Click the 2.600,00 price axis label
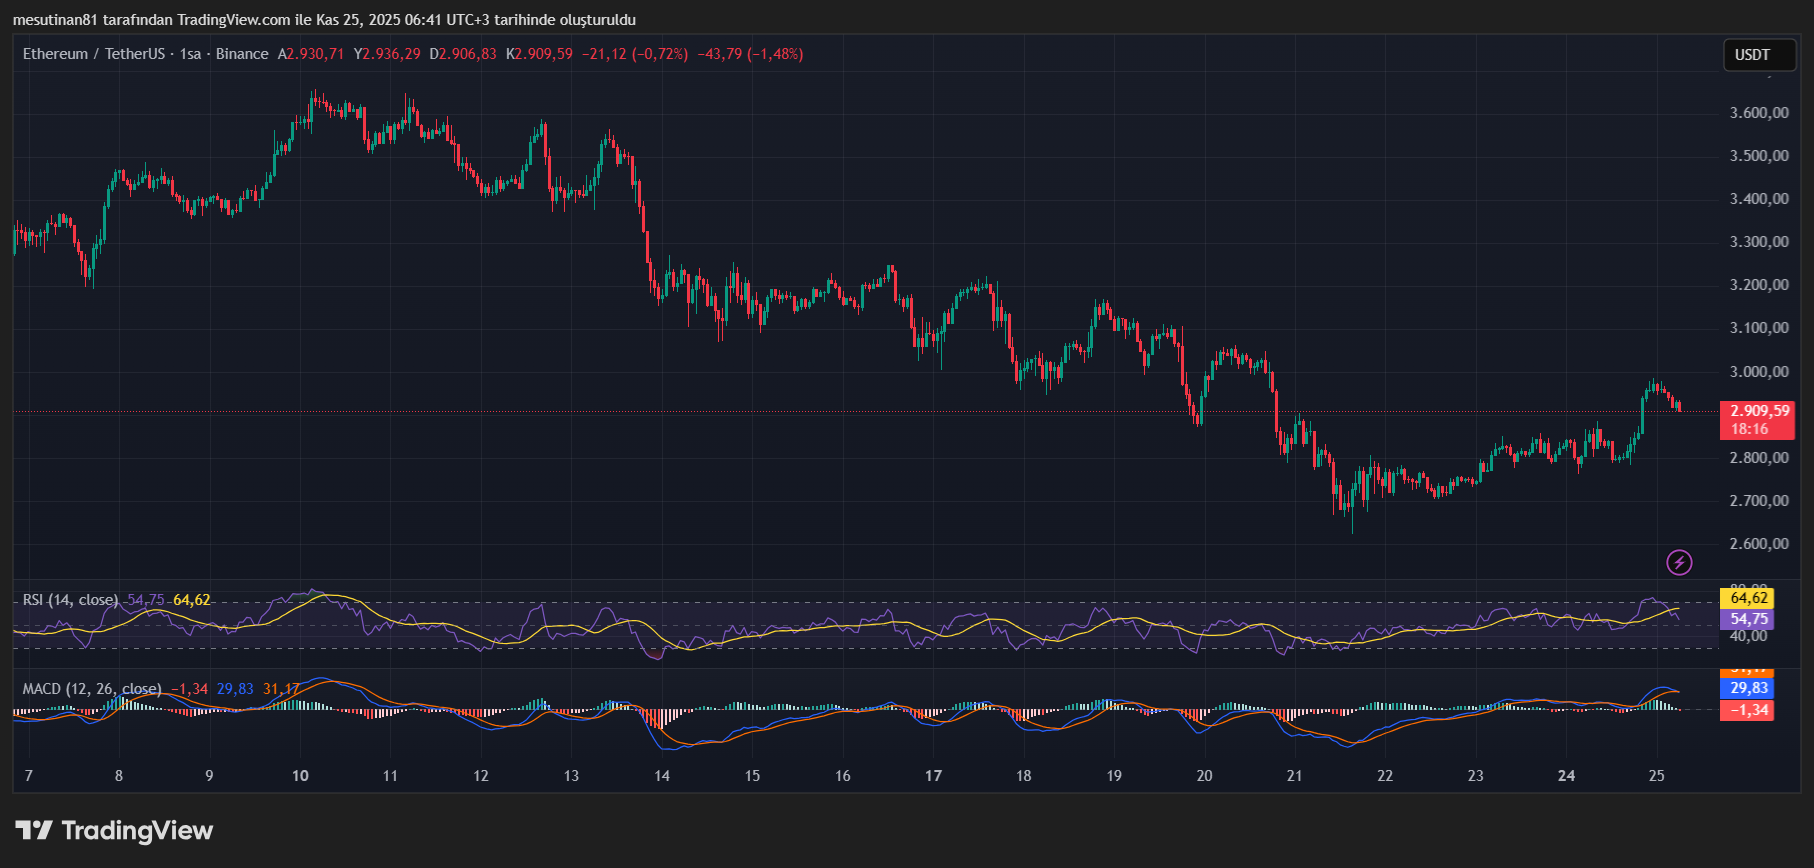Viewport: 1814px width, 868px height. pos(1759,544)
